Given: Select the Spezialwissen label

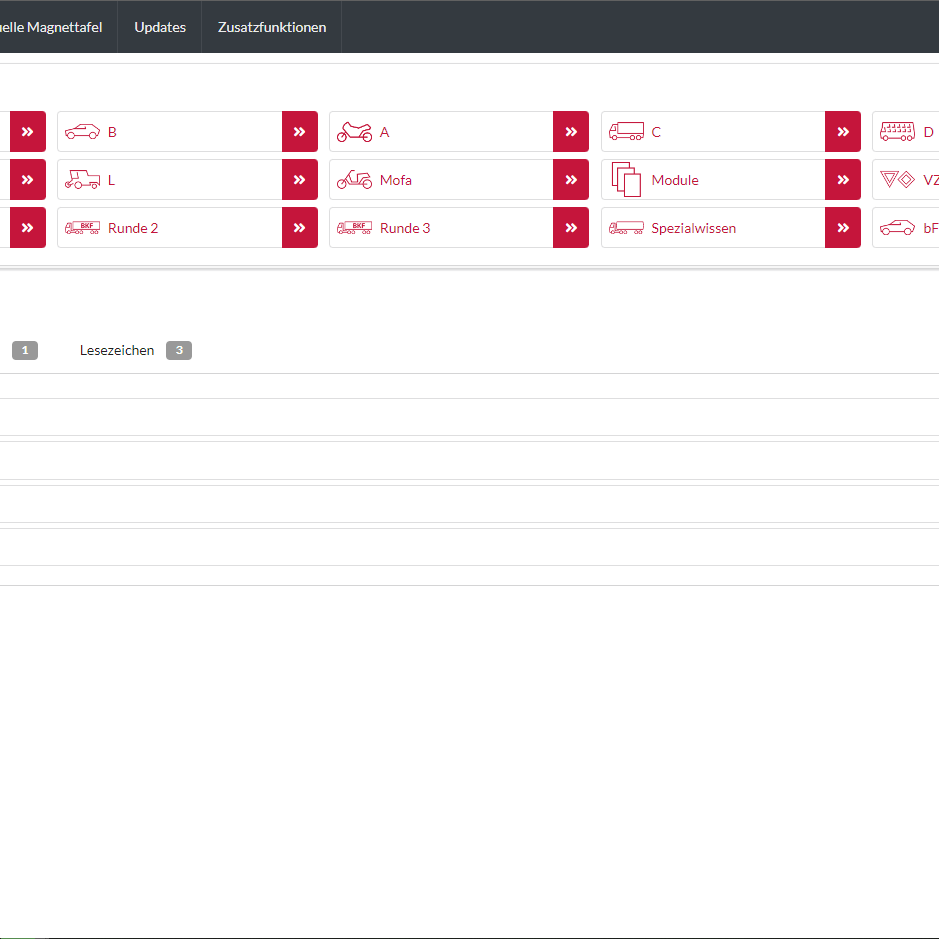Looking at the screenshot, I should pyautogui.click(x=693, y=228).
